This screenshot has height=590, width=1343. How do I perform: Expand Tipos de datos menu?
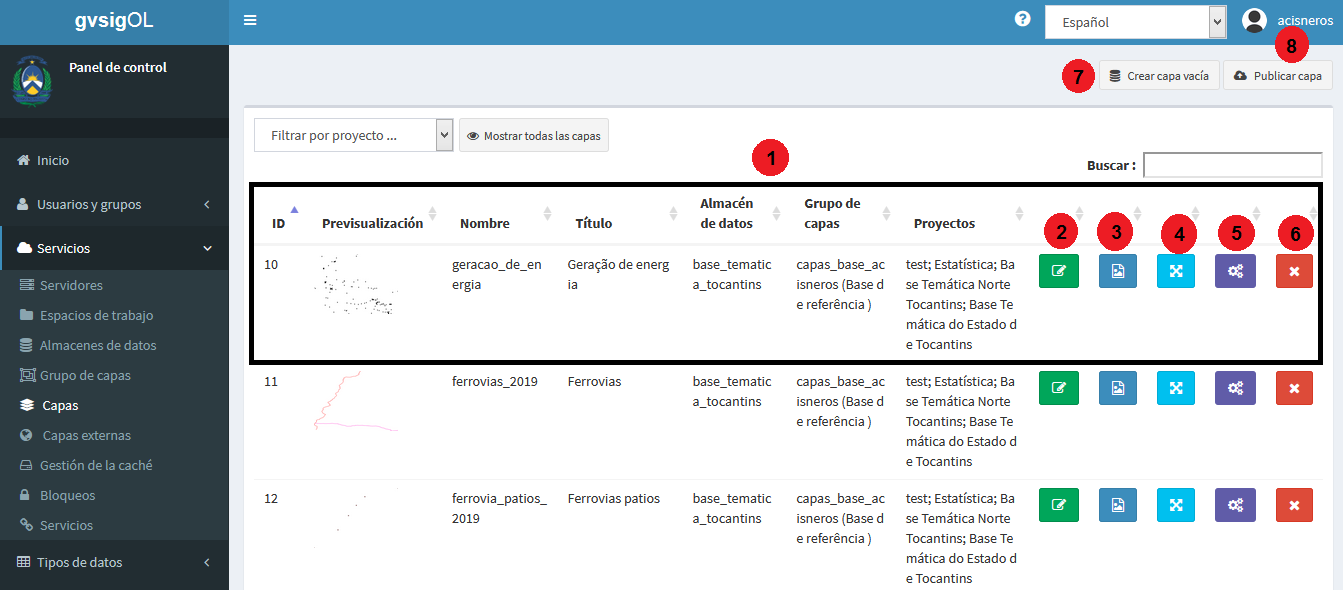[x=114, y=562]
